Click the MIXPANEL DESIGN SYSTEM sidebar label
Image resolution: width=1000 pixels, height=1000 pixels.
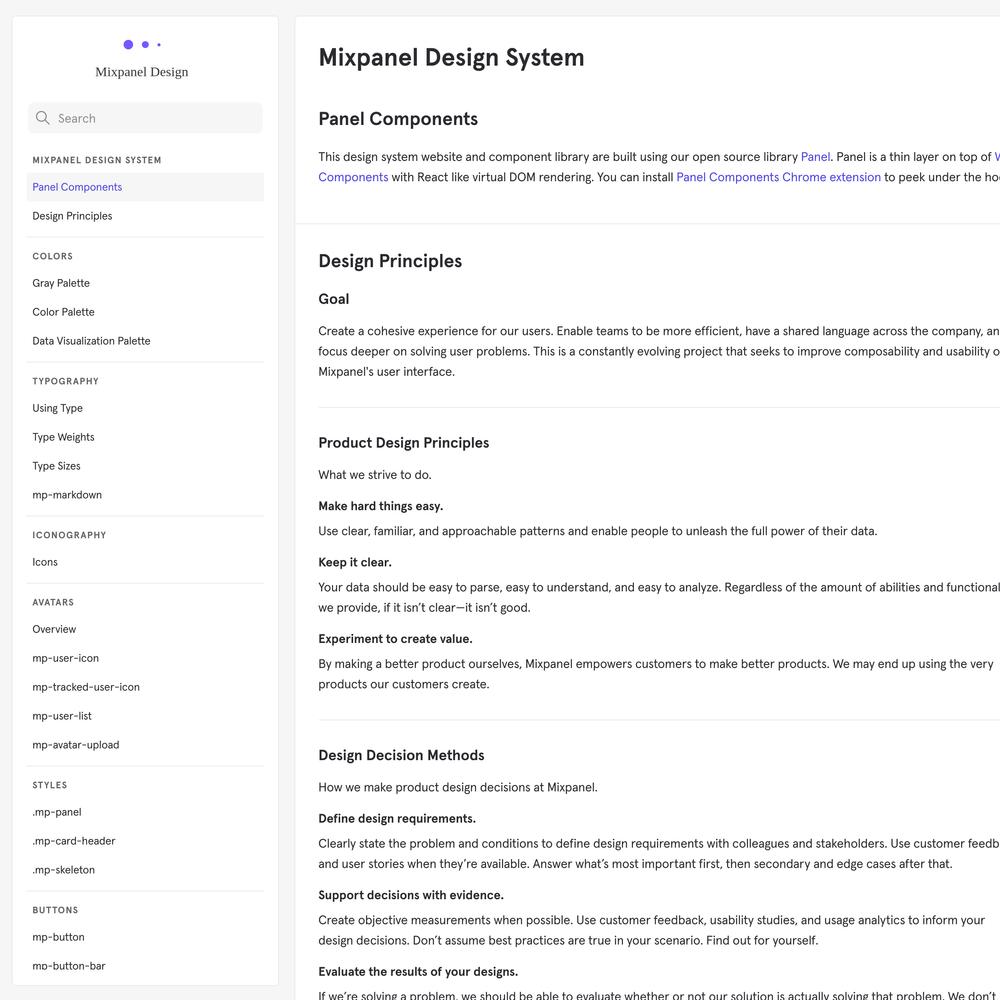coord(97,160)
